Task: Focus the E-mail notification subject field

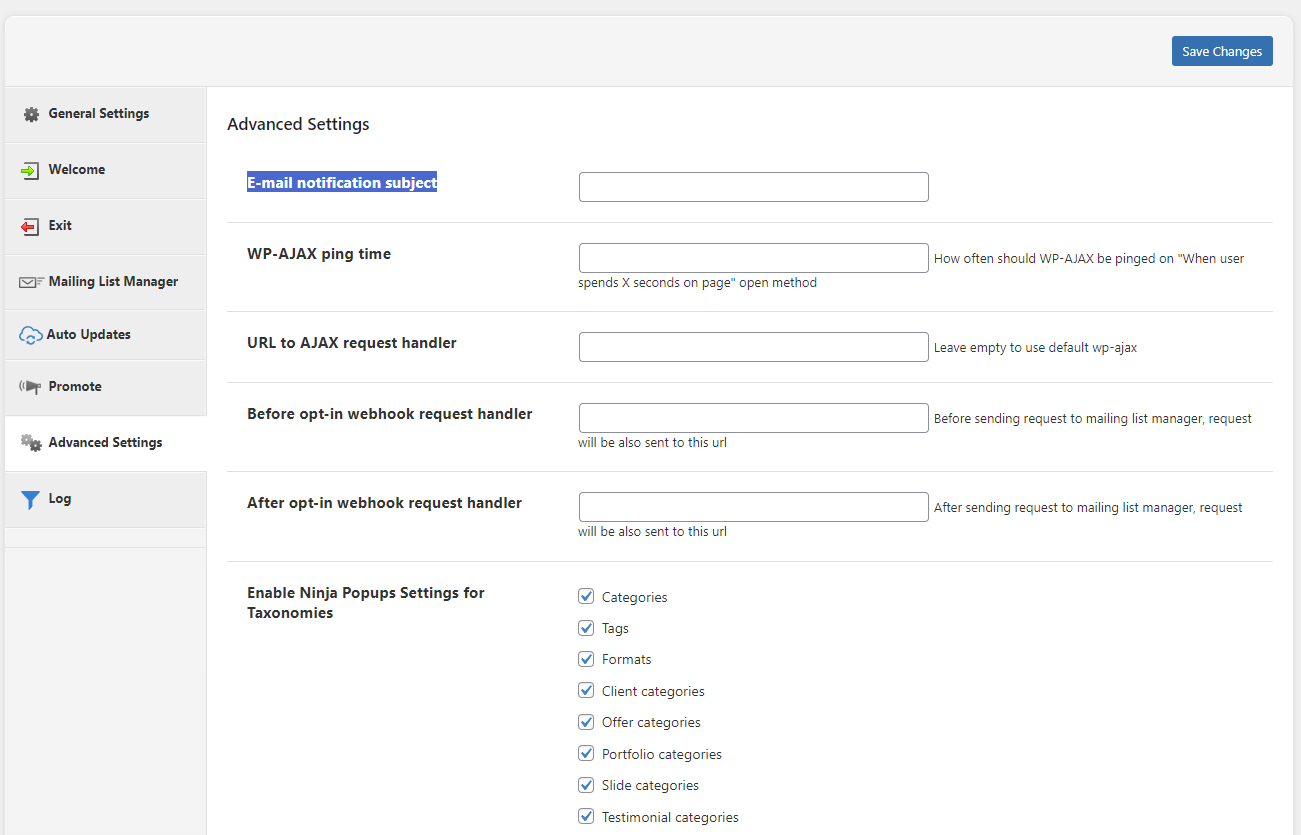Action: pyautogui.click(x=753, y=187)
